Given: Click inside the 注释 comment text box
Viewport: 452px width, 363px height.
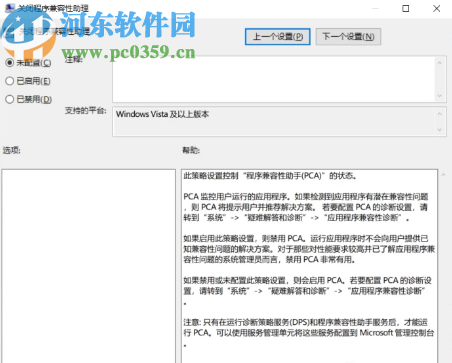Looking at the screenshot, I should pos(273,79).
